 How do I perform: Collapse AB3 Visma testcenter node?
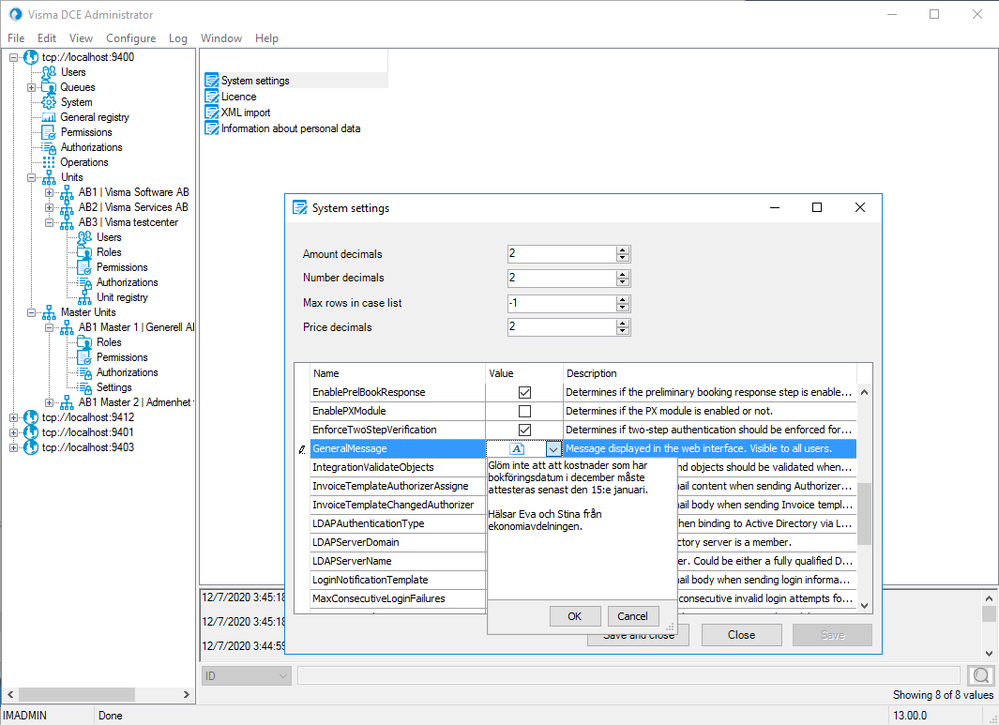[49, 222]
